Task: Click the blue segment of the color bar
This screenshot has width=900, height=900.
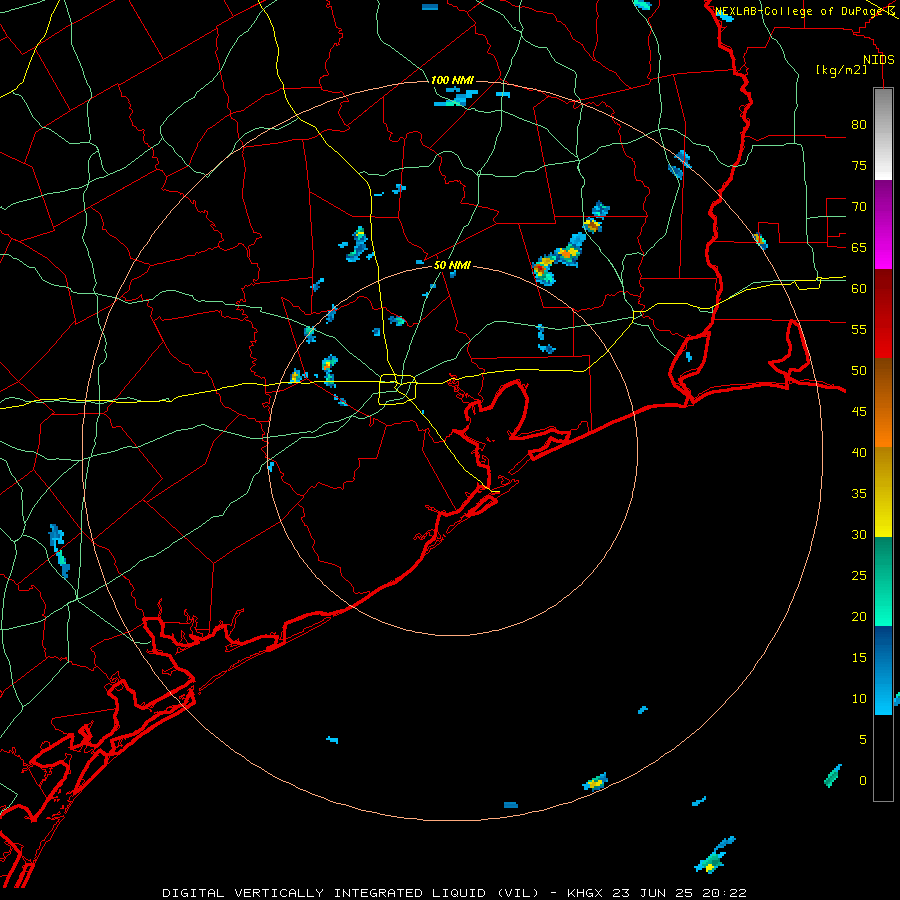Action: coord(883,670)
